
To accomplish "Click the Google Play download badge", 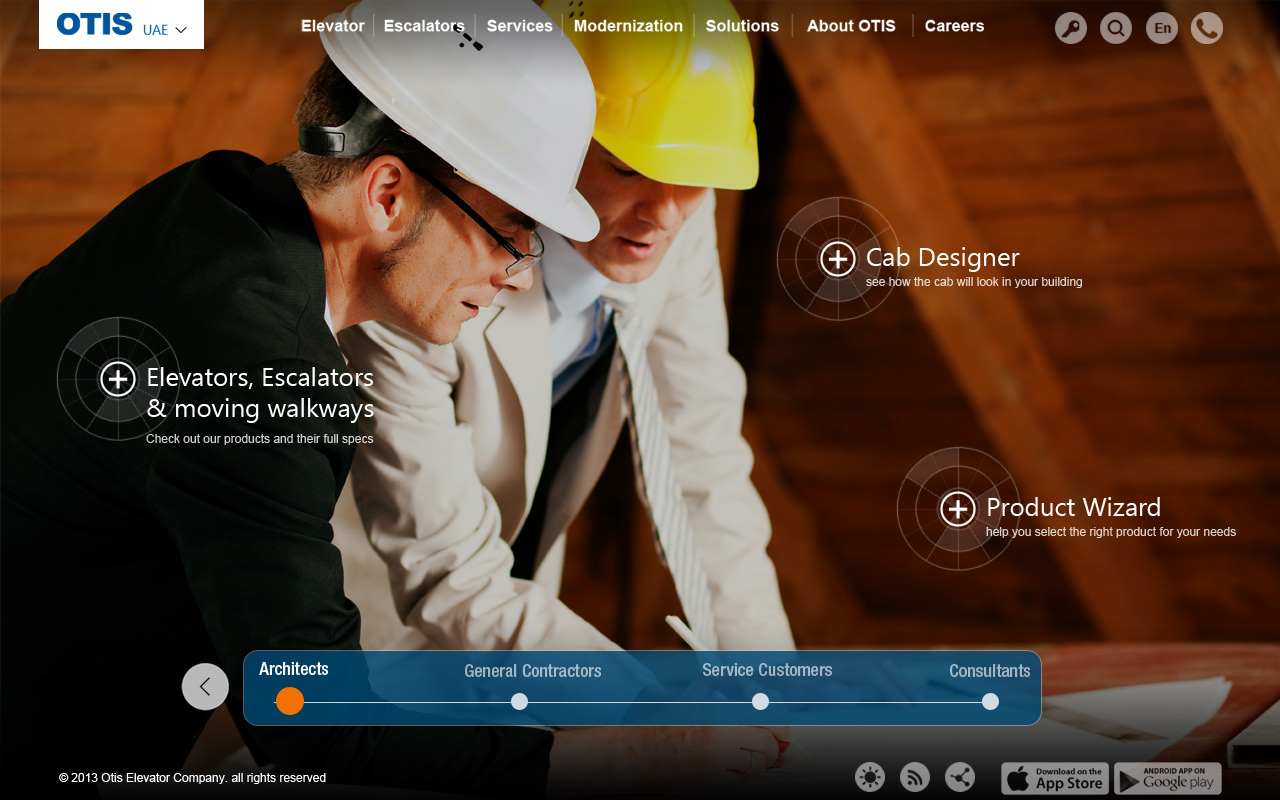I will click(1168, 779).
